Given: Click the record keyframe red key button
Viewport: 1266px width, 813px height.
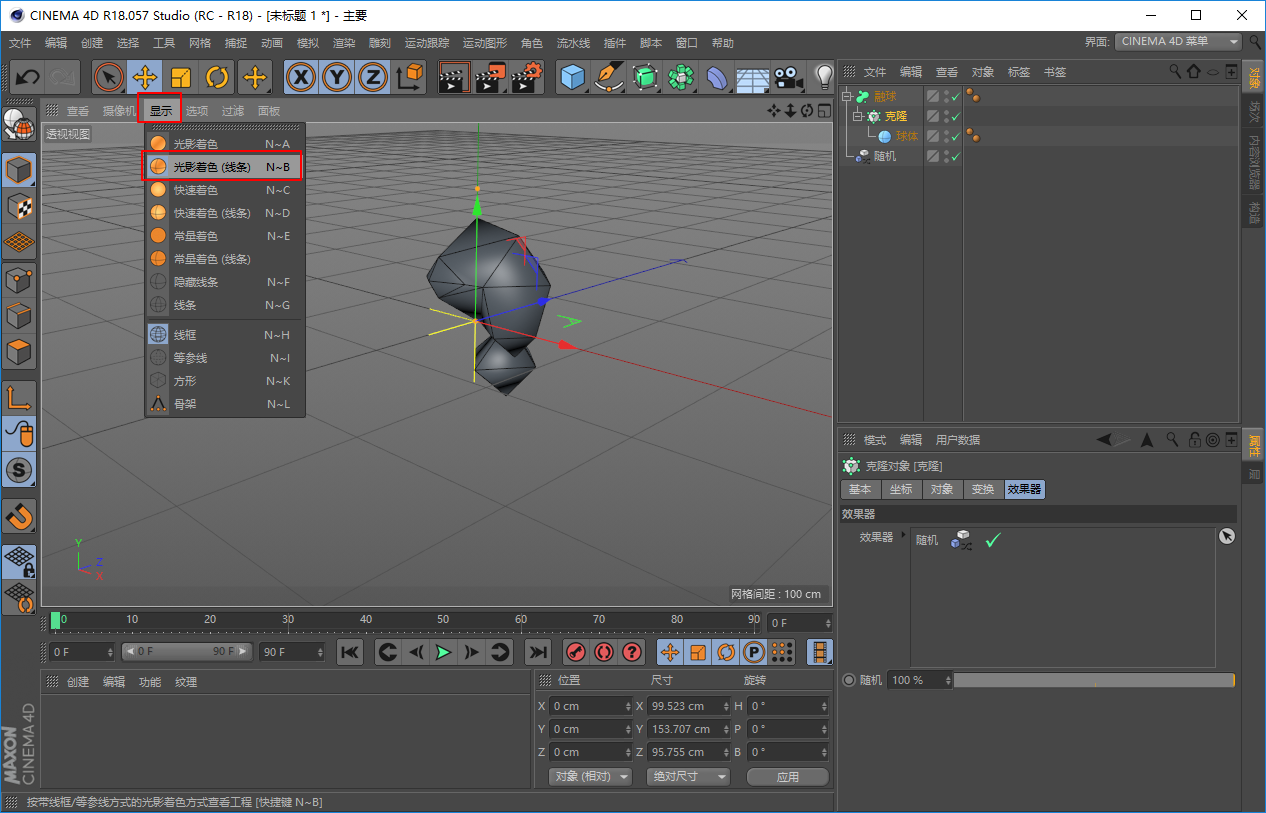Looking at the screenshot, I should coord(575,652).
